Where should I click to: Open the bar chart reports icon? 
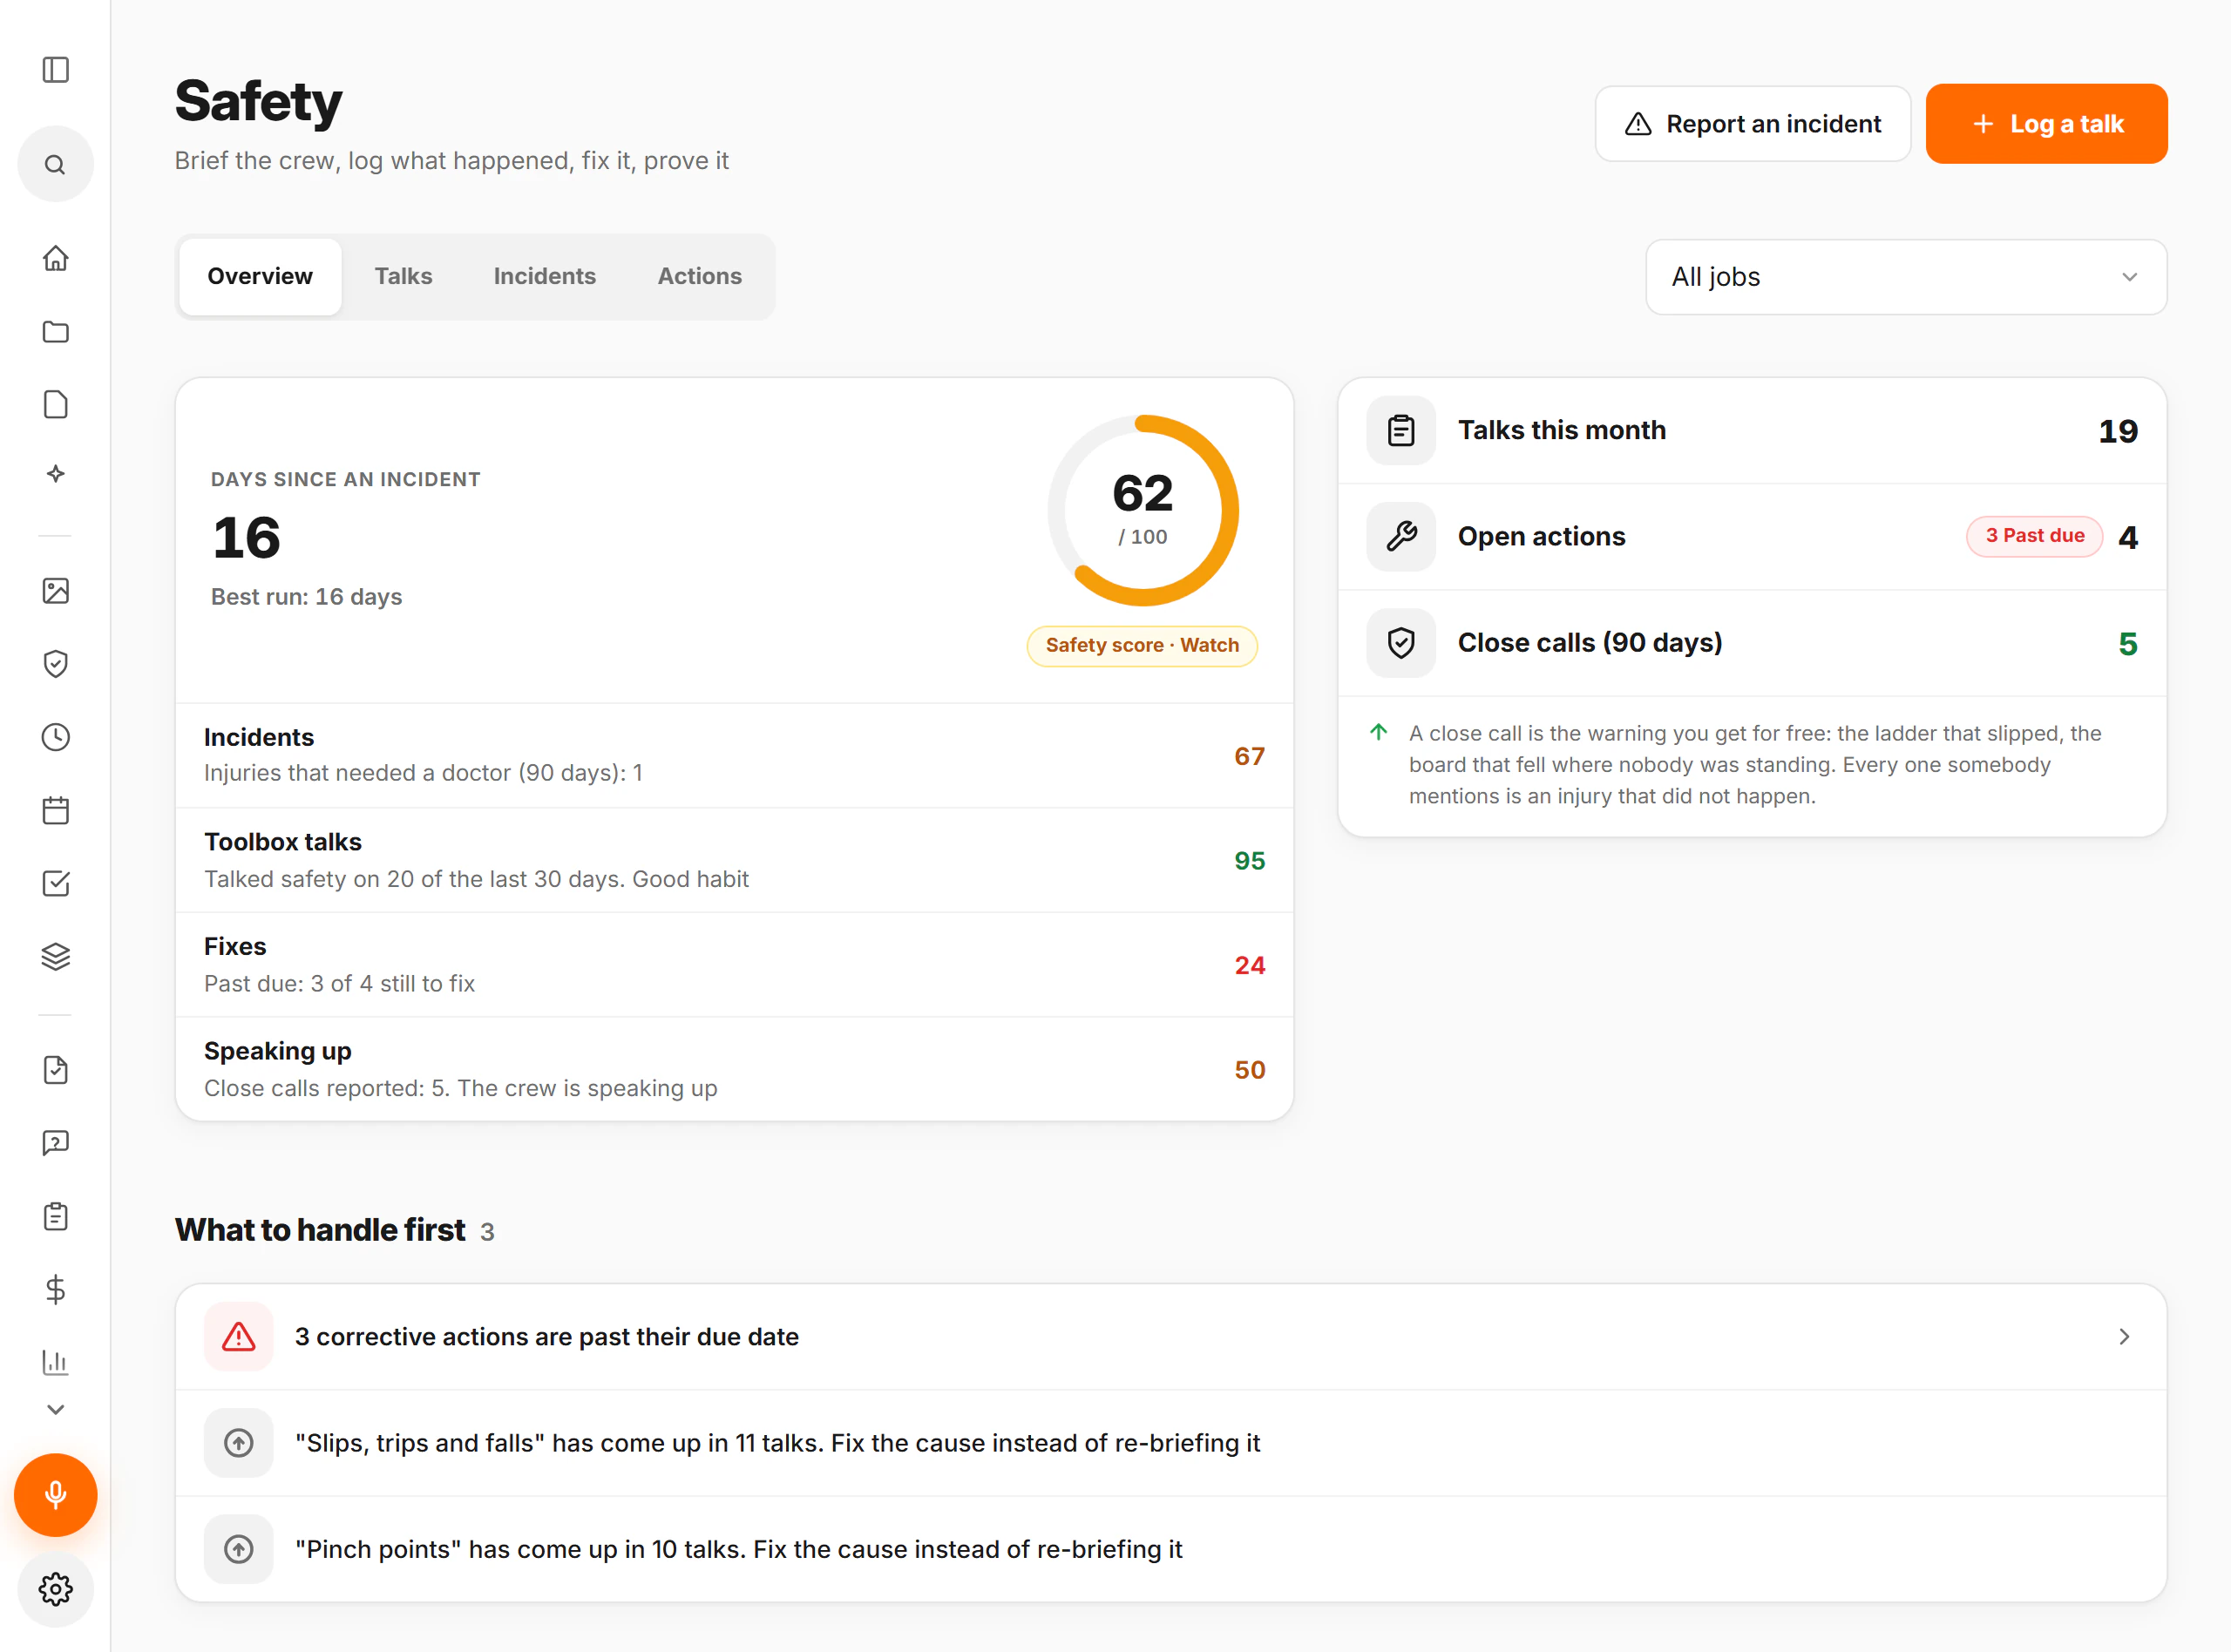56,1362
